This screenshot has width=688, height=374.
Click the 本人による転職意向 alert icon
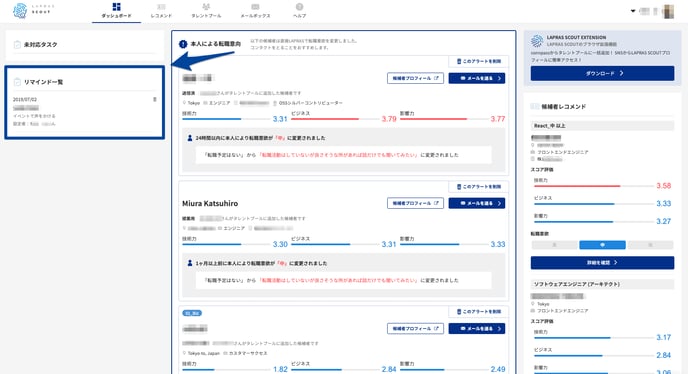point(183,44)
